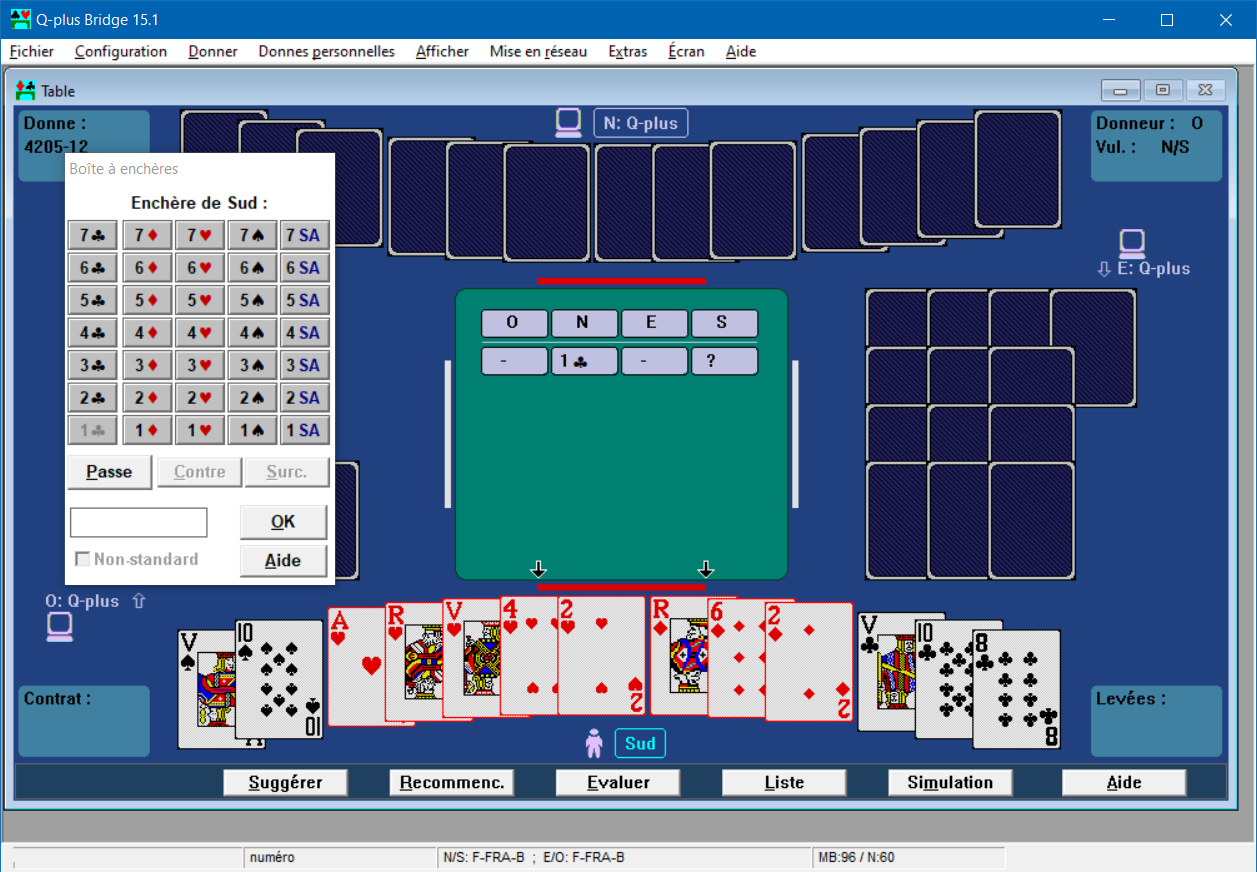Screen dimensions: 1257x872
Task: Bid 6 hearts in bidding box
Action: point(199,268)
